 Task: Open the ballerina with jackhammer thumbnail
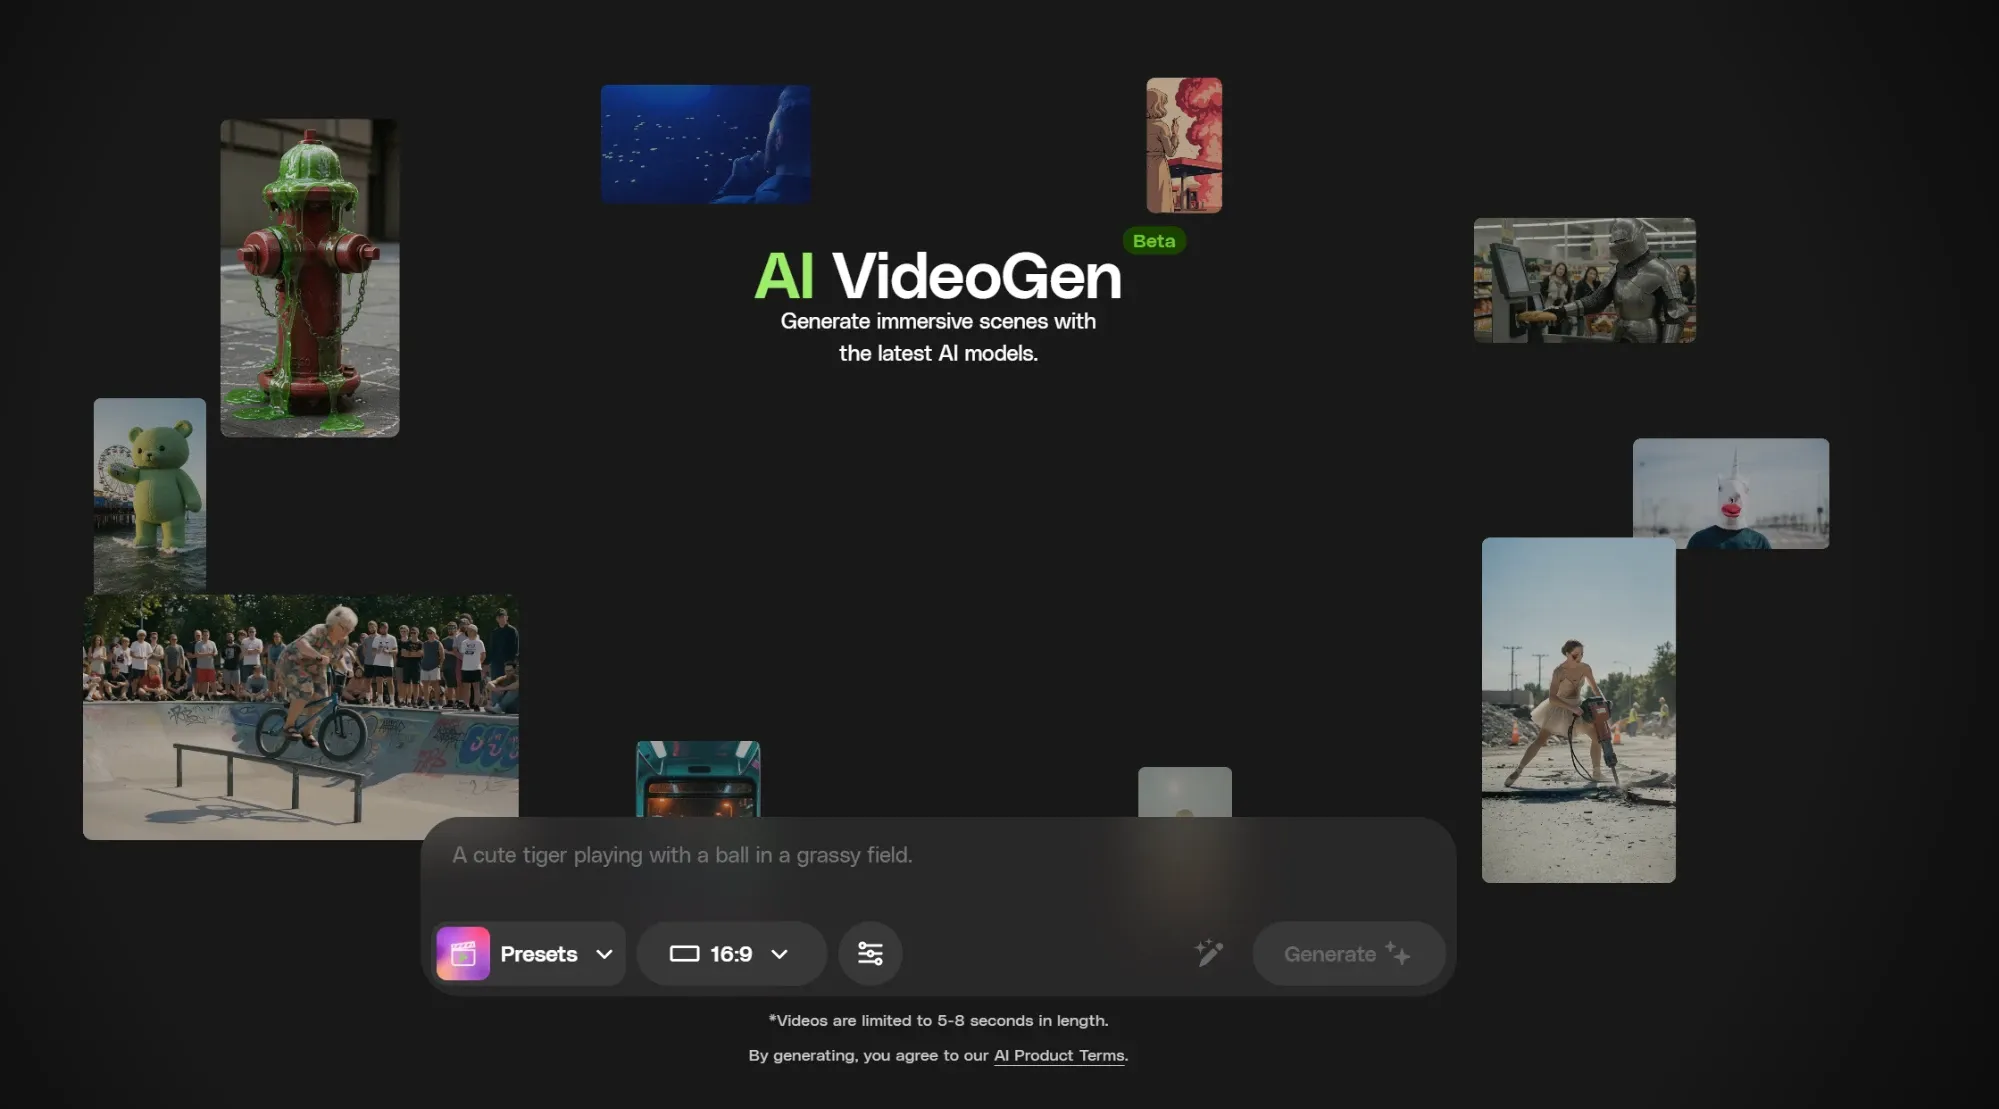click(x=1579, y=710)
